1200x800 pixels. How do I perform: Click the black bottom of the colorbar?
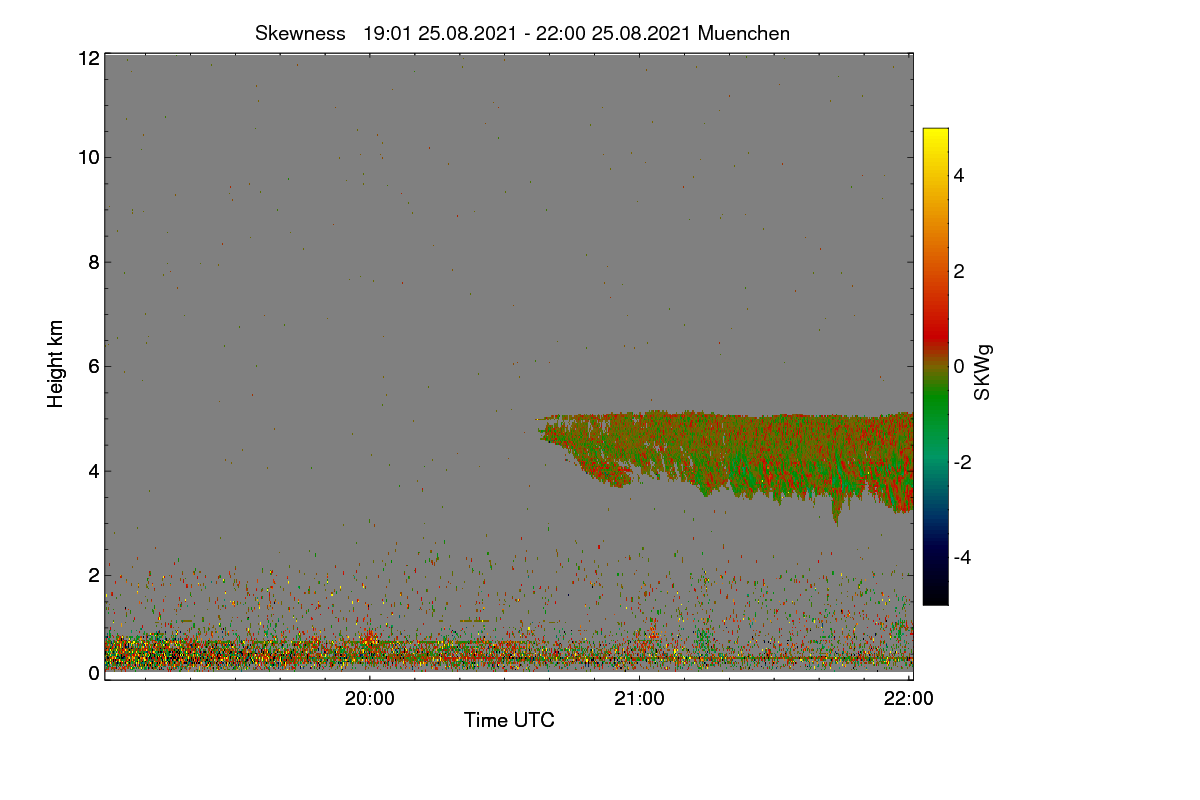[935, 595]
